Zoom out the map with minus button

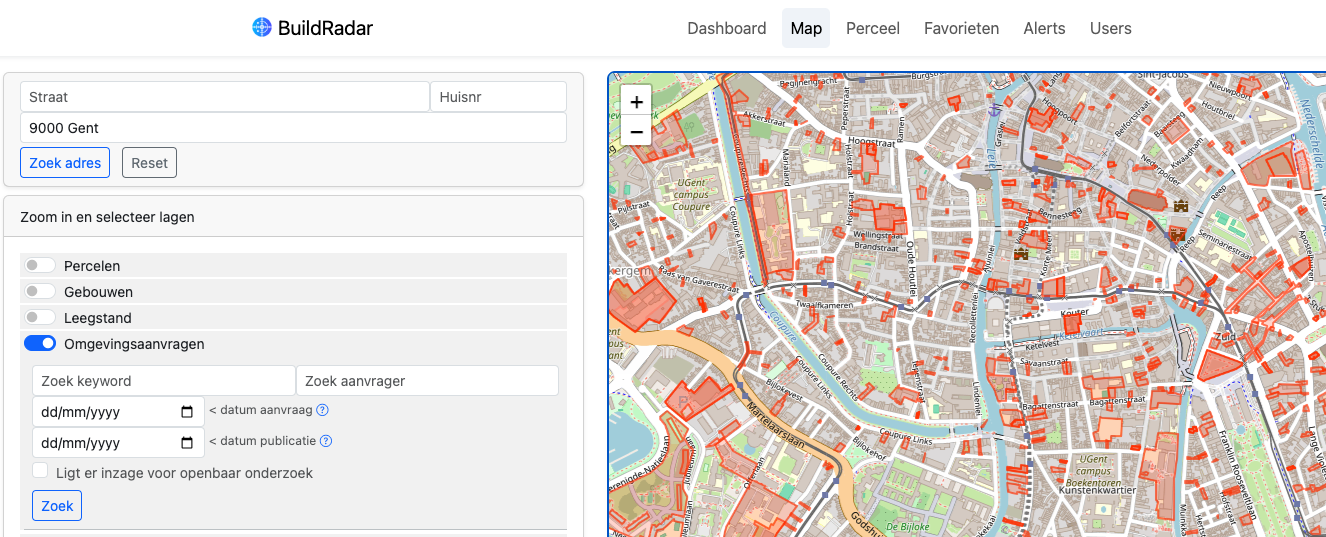636,132
